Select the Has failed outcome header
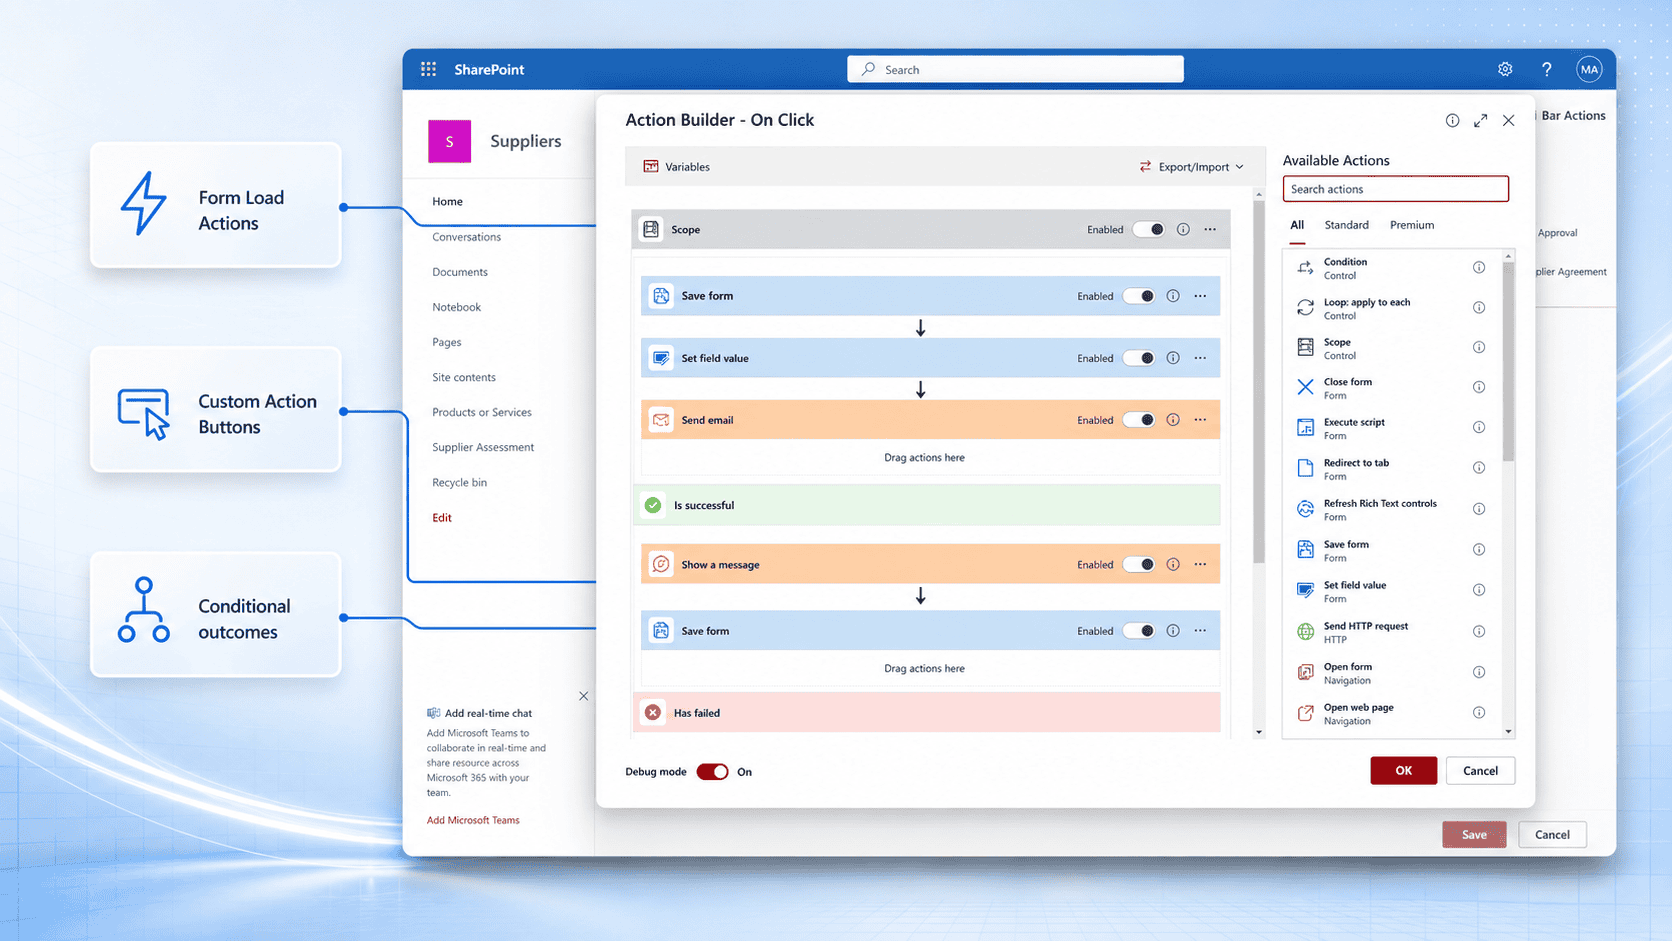Image resolution: width=1672 pixels, height=941 pixels. click(926, 713)
